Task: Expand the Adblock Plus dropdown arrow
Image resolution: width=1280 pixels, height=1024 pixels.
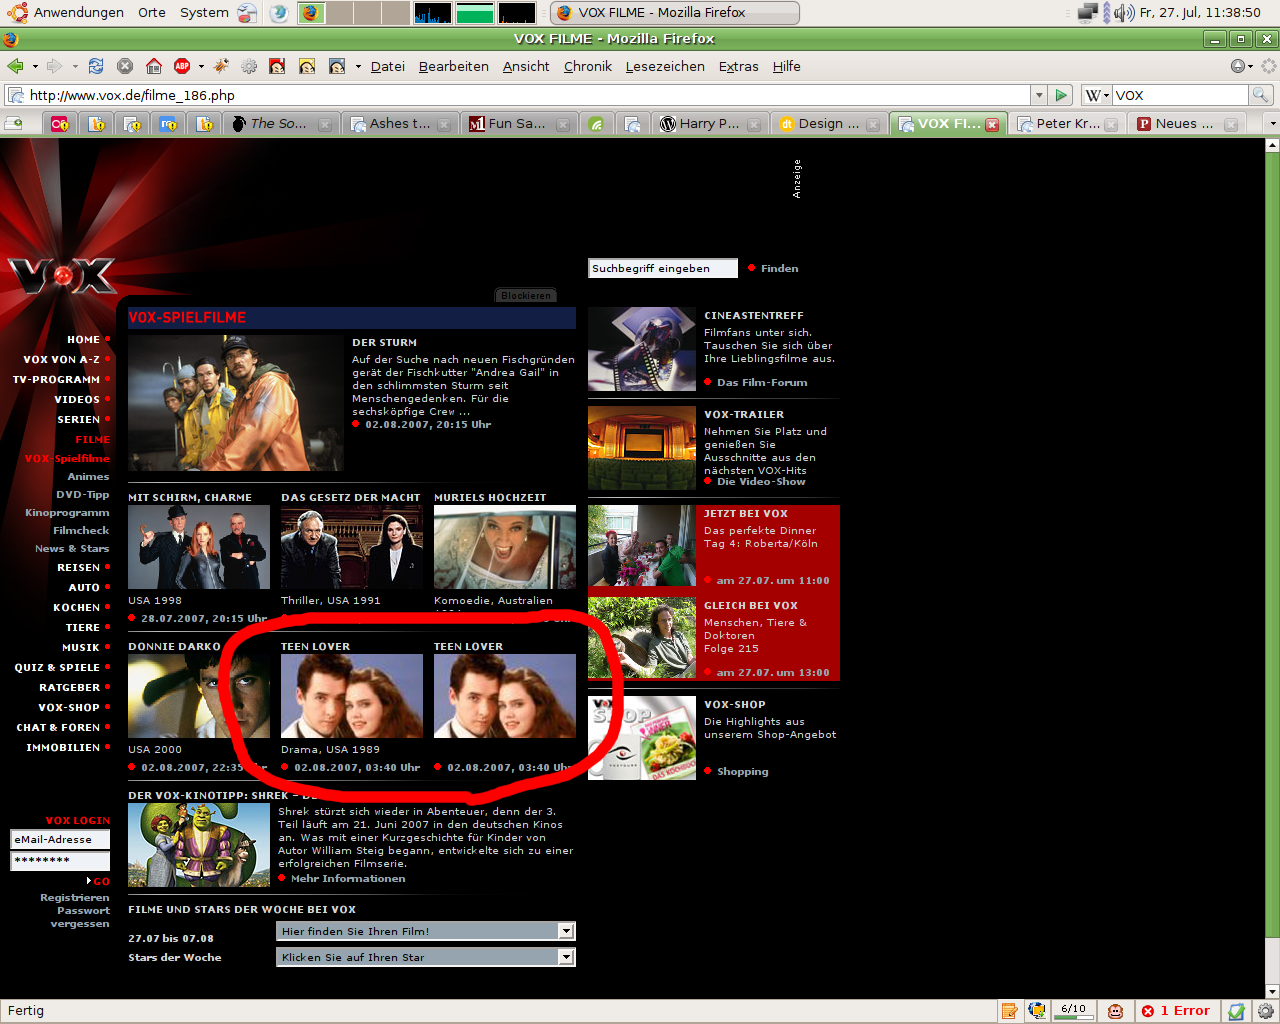Action: click(201, 67)
